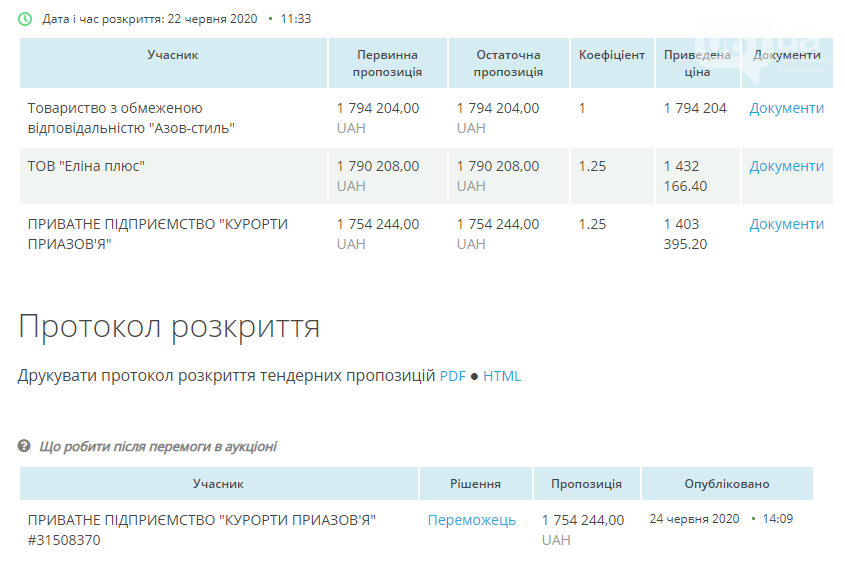Click the Переможець decision link

tap(472, 520)
